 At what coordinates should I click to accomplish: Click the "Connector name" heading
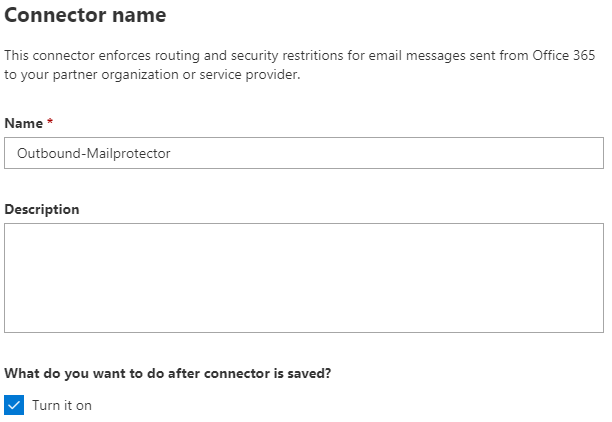coord(85,16)
